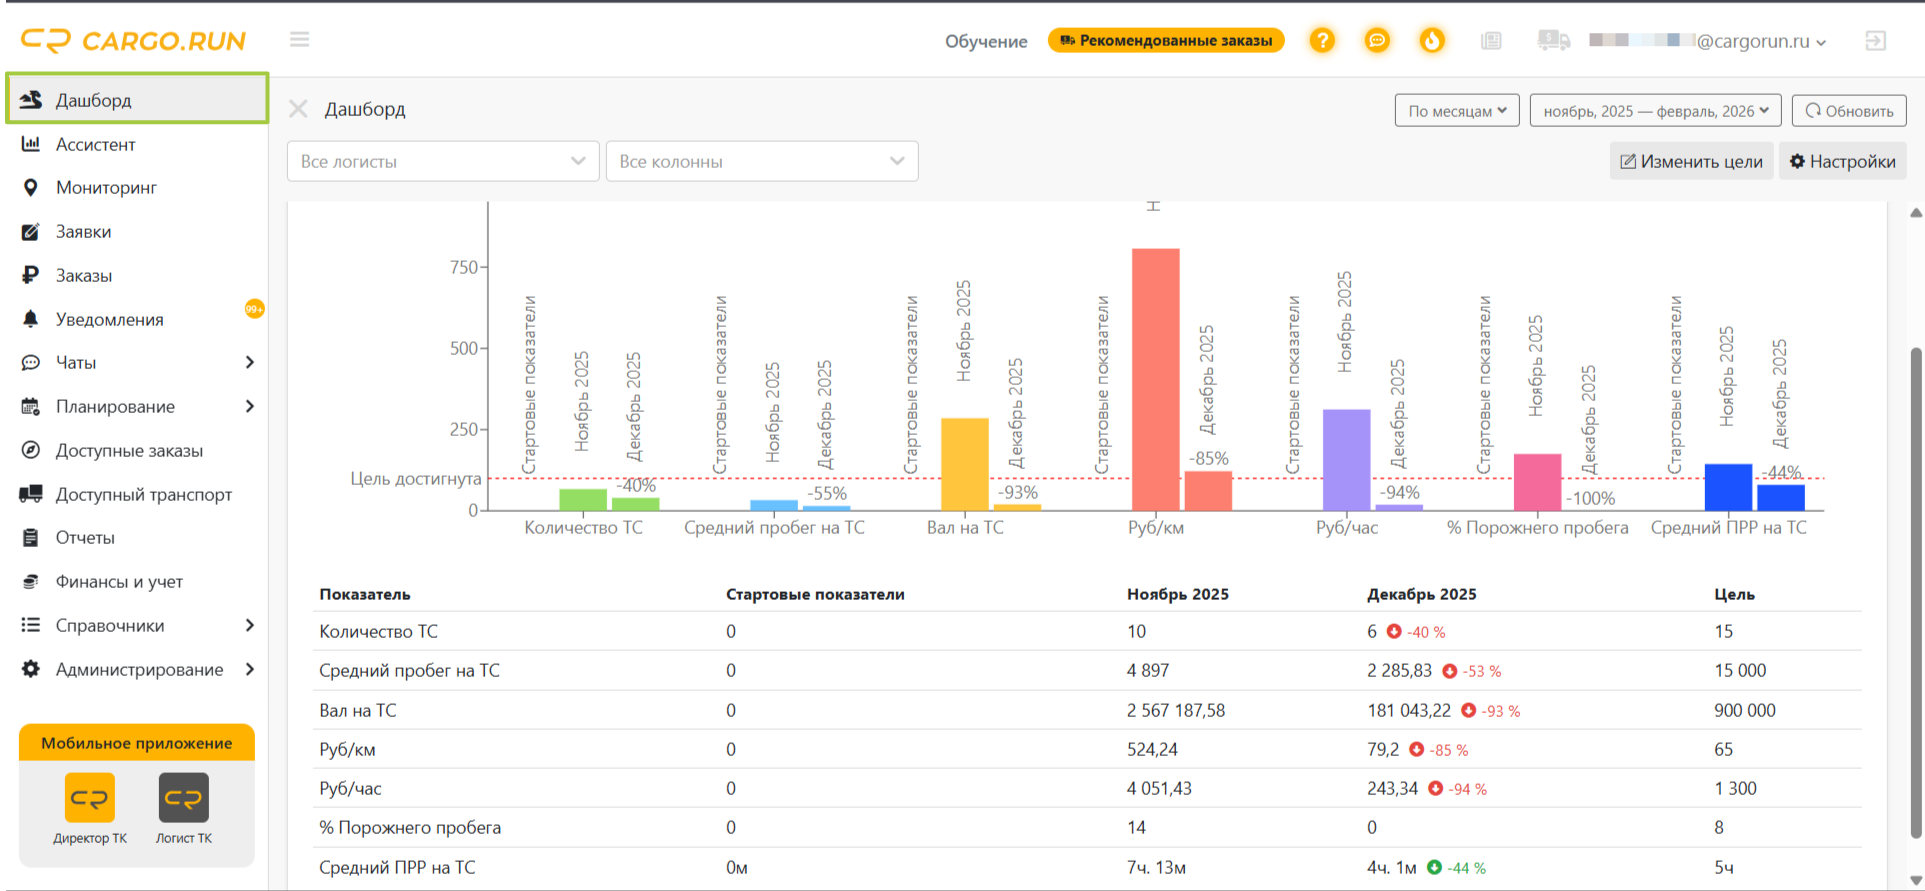Click the orange flame icon

[x=1432, y=41]
